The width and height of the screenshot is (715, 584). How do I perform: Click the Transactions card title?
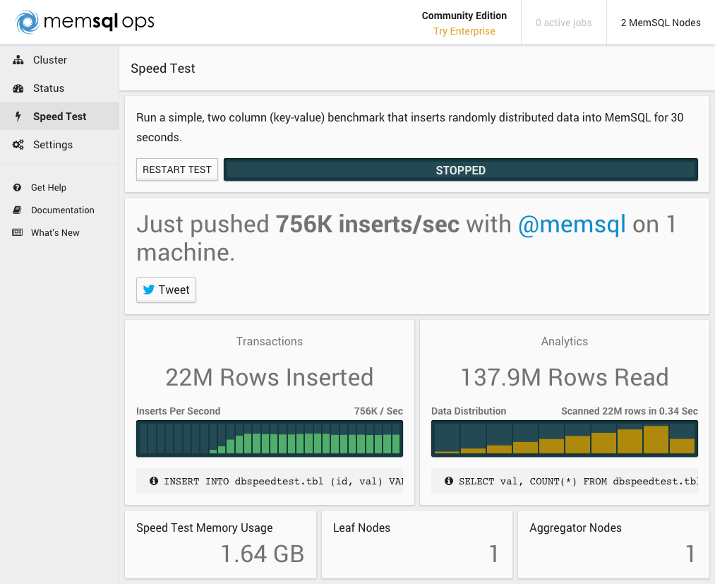(x=269, y=341)
